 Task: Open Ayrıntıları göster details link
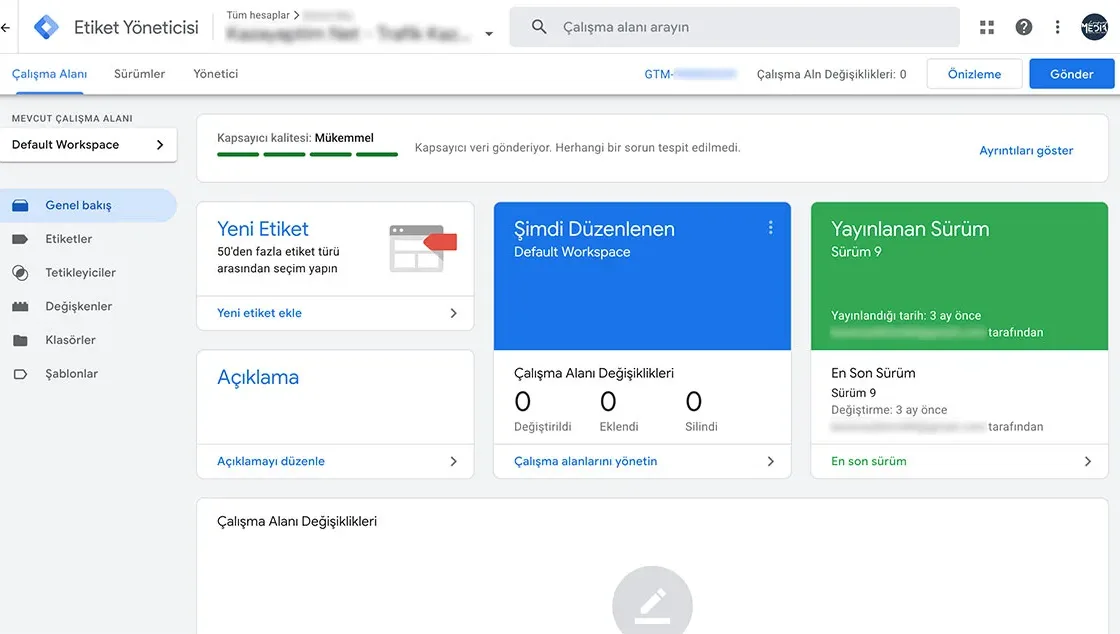[x=1025, y=149]
